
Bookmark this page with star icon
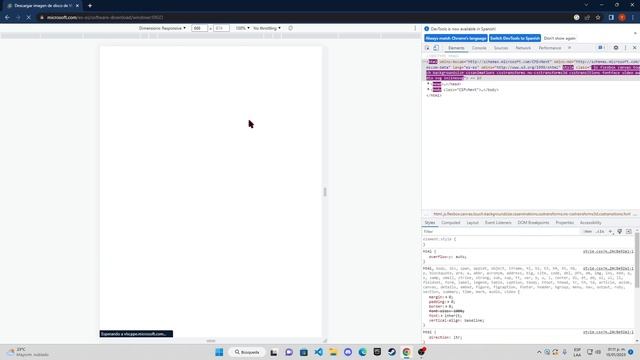(598, 18)
